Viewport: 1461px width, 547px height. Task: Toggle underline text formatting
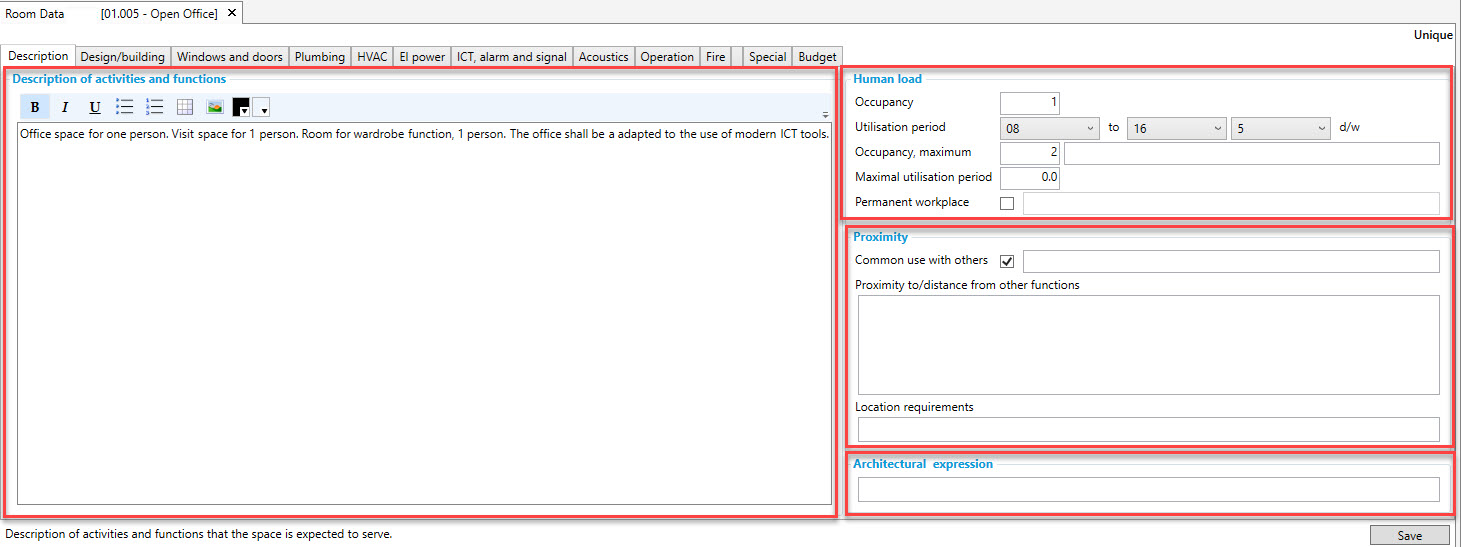[95, 107]
